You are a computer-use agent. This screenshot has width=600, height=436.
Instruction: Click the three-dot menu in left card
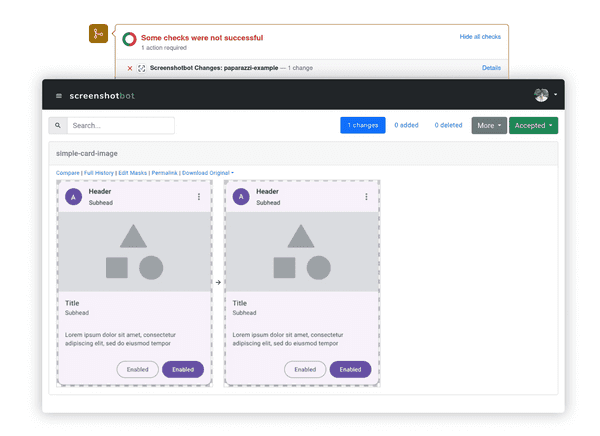[x=199, y=197]
